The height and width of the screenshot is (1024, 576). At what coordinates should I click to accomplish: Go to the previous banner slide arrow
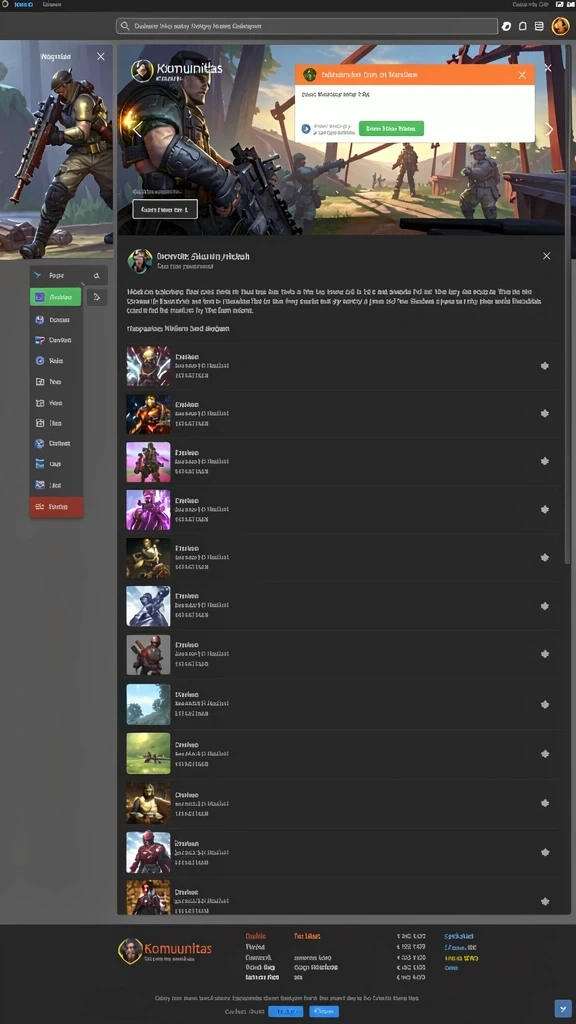(137, 129)
